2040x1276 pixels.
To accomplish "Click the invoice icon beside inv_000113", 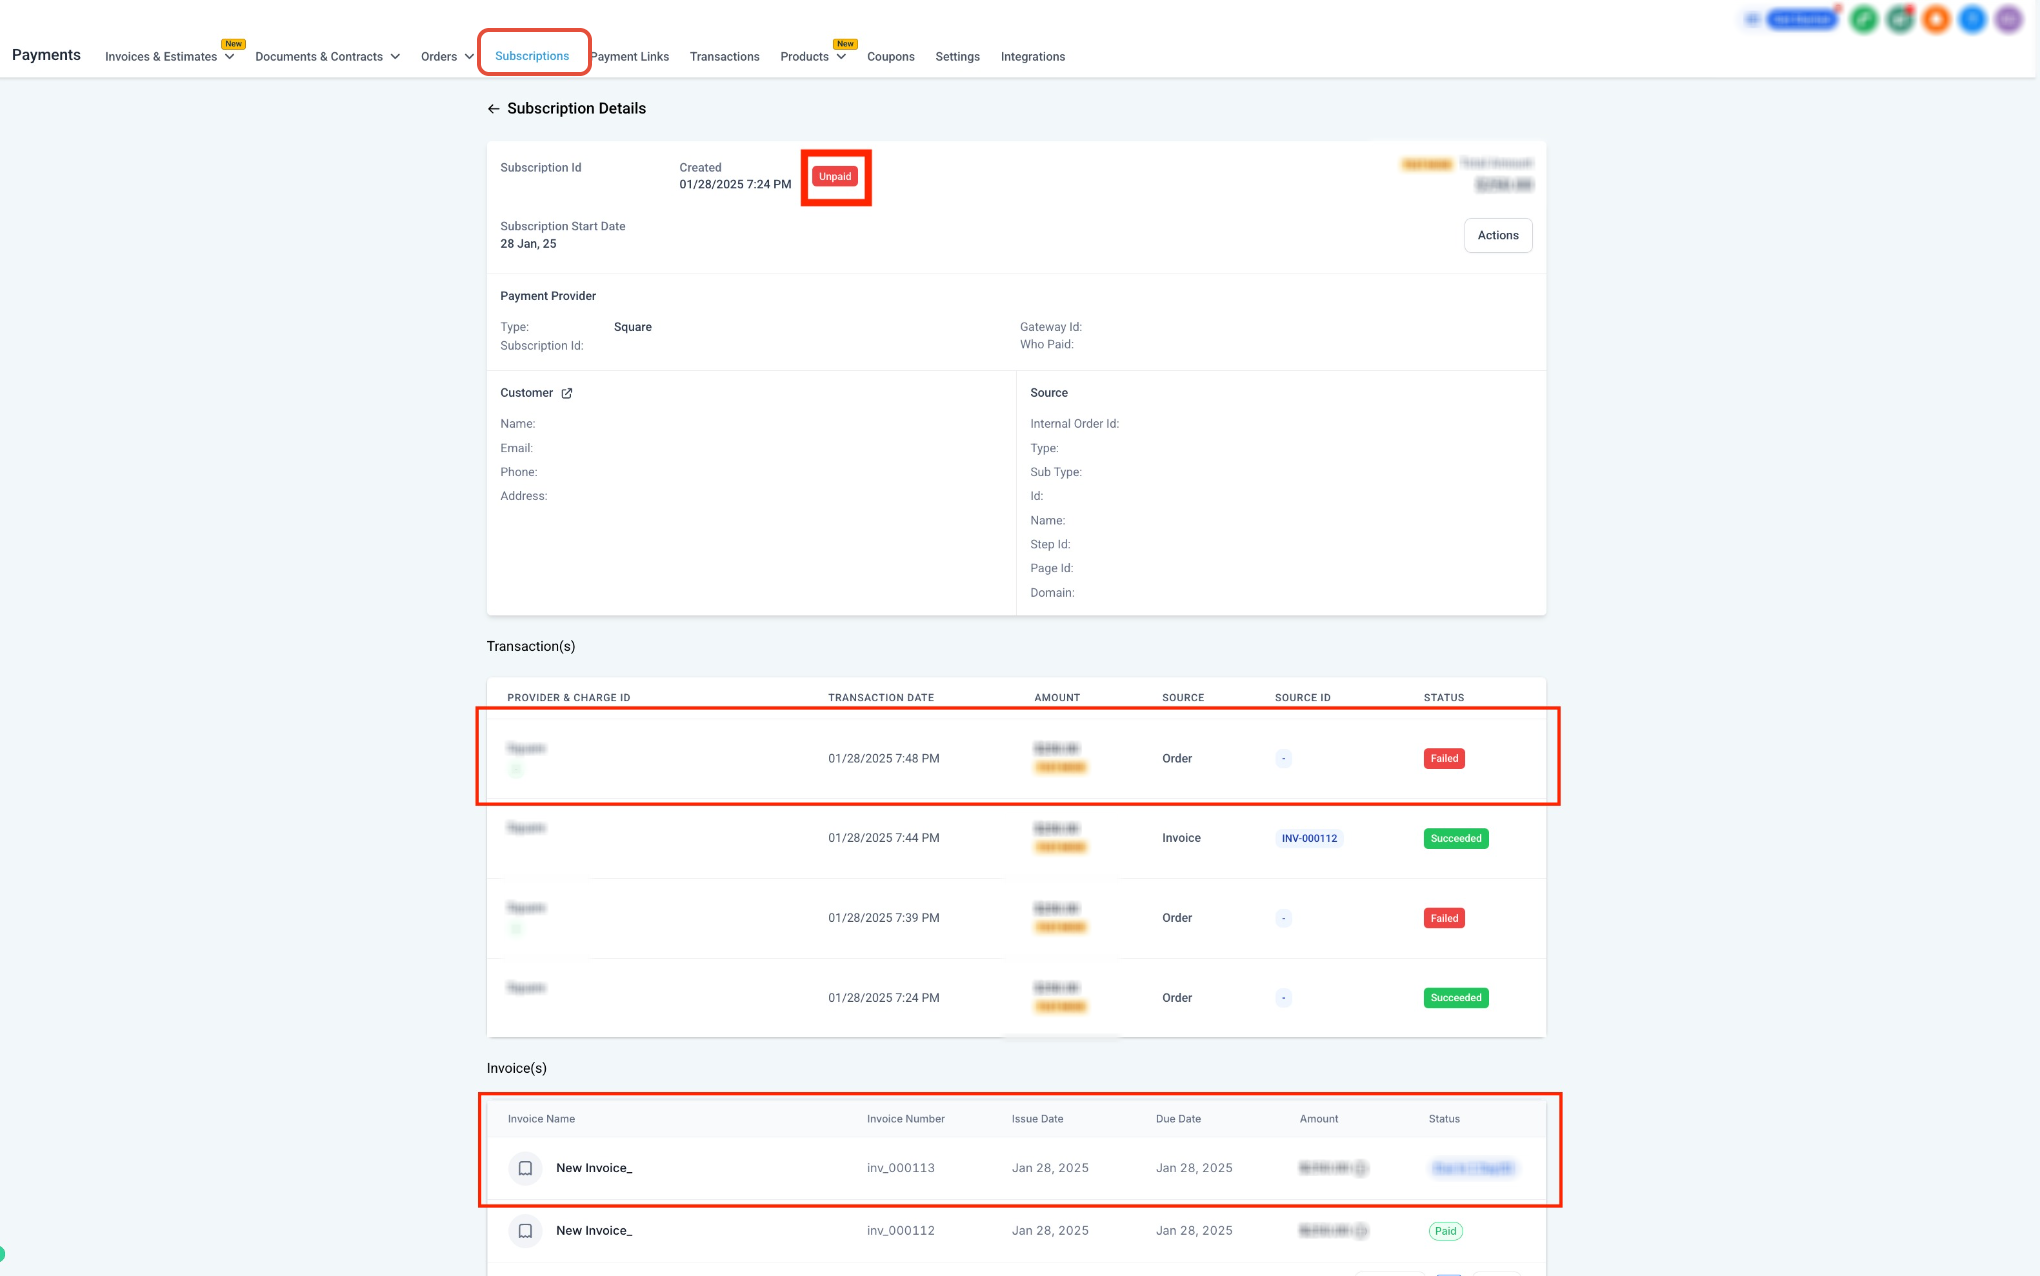I will click(x=525, y=1168).
